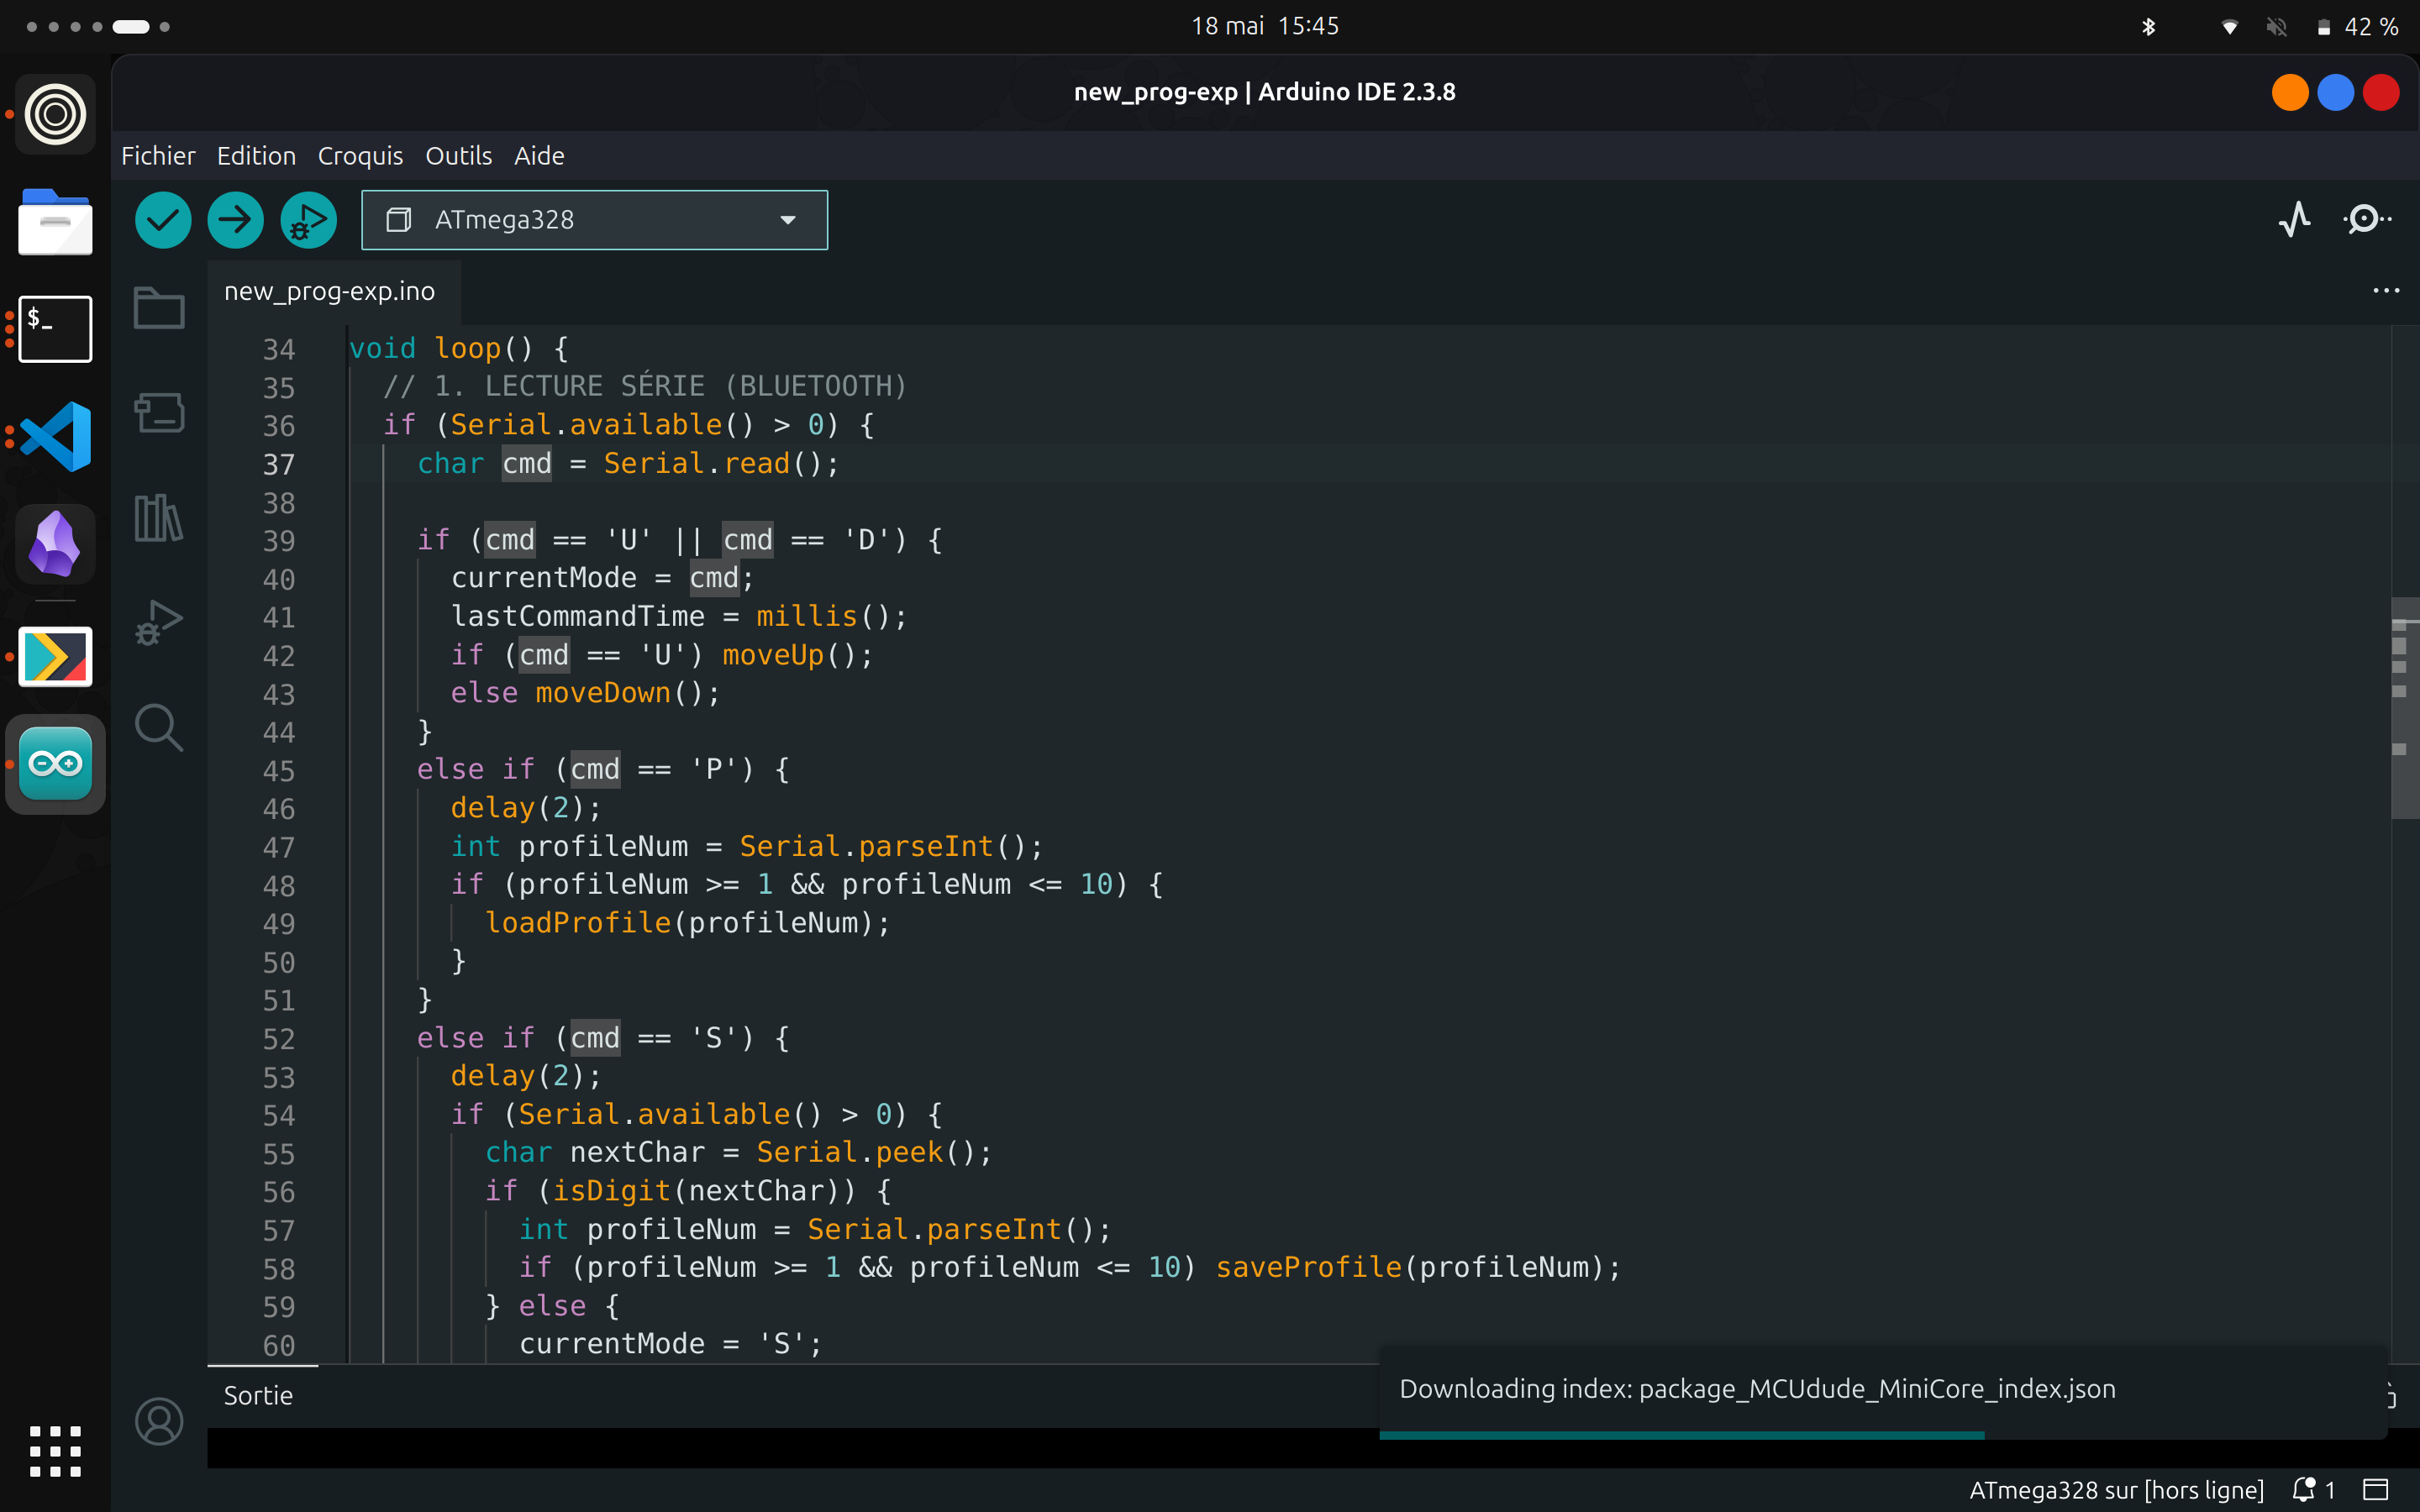2420x1512 pixels.
Task: Expand the ATmega328 board selector dropdown
Action: click(594, 220)
